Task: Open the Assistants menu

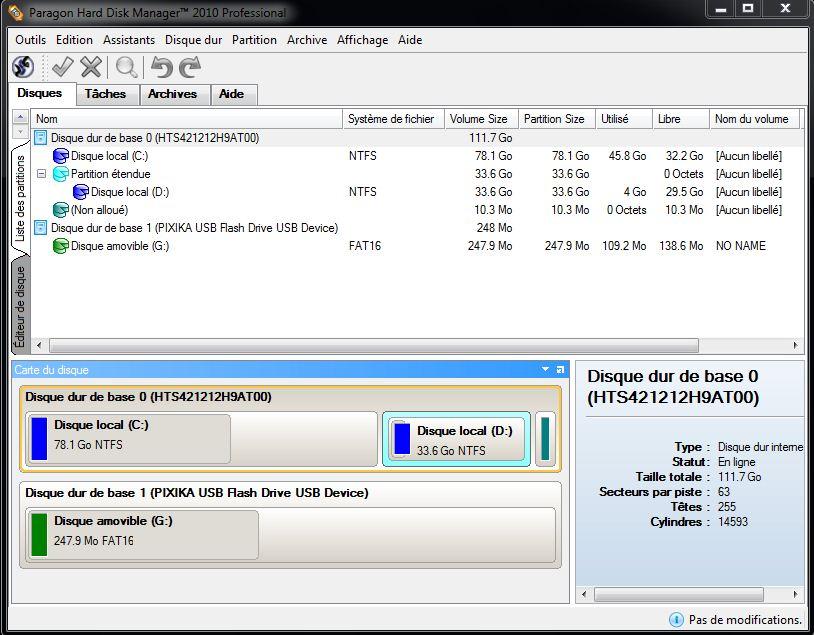Action: (129, 40)
